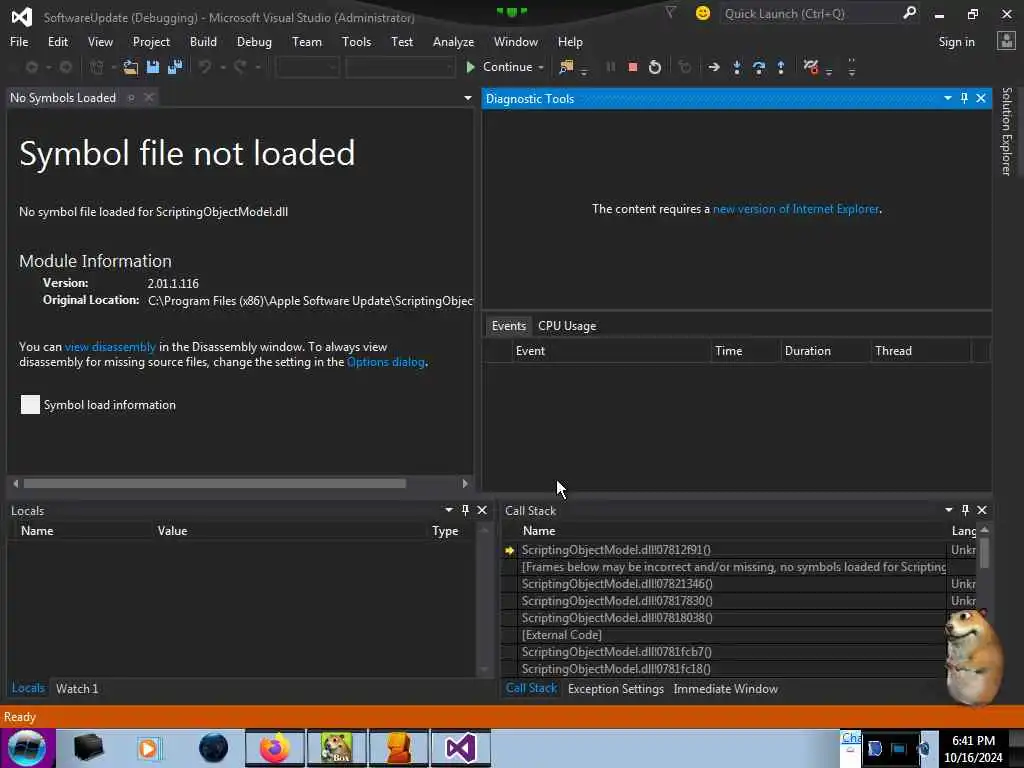Expand Symbol load information section
Image resolution: width=1024 pixels, height=768 pixels.
coord(30,405)
